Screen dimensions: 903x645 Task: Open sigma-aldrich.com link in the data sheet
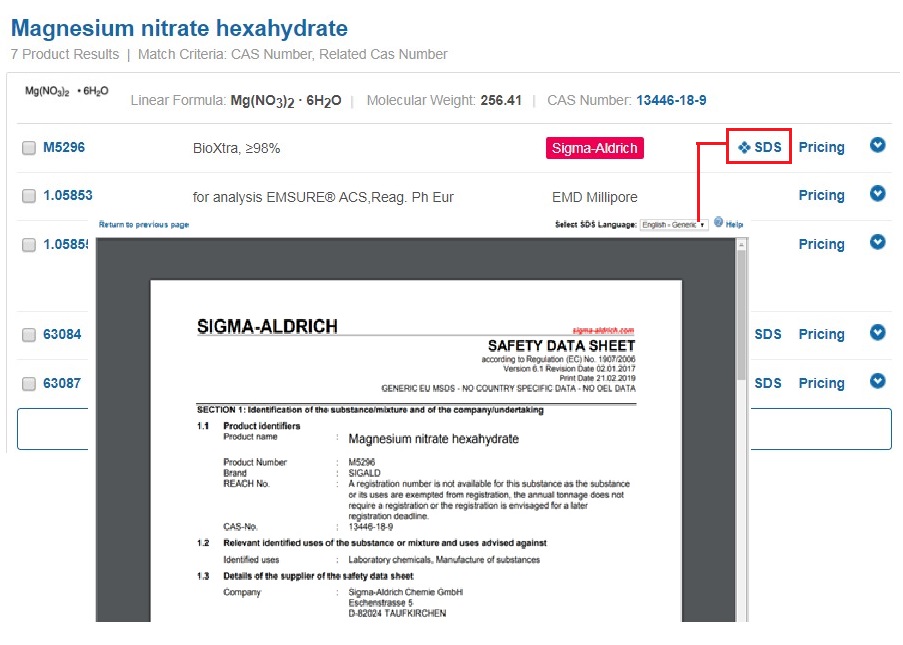[x=603, y=331]
